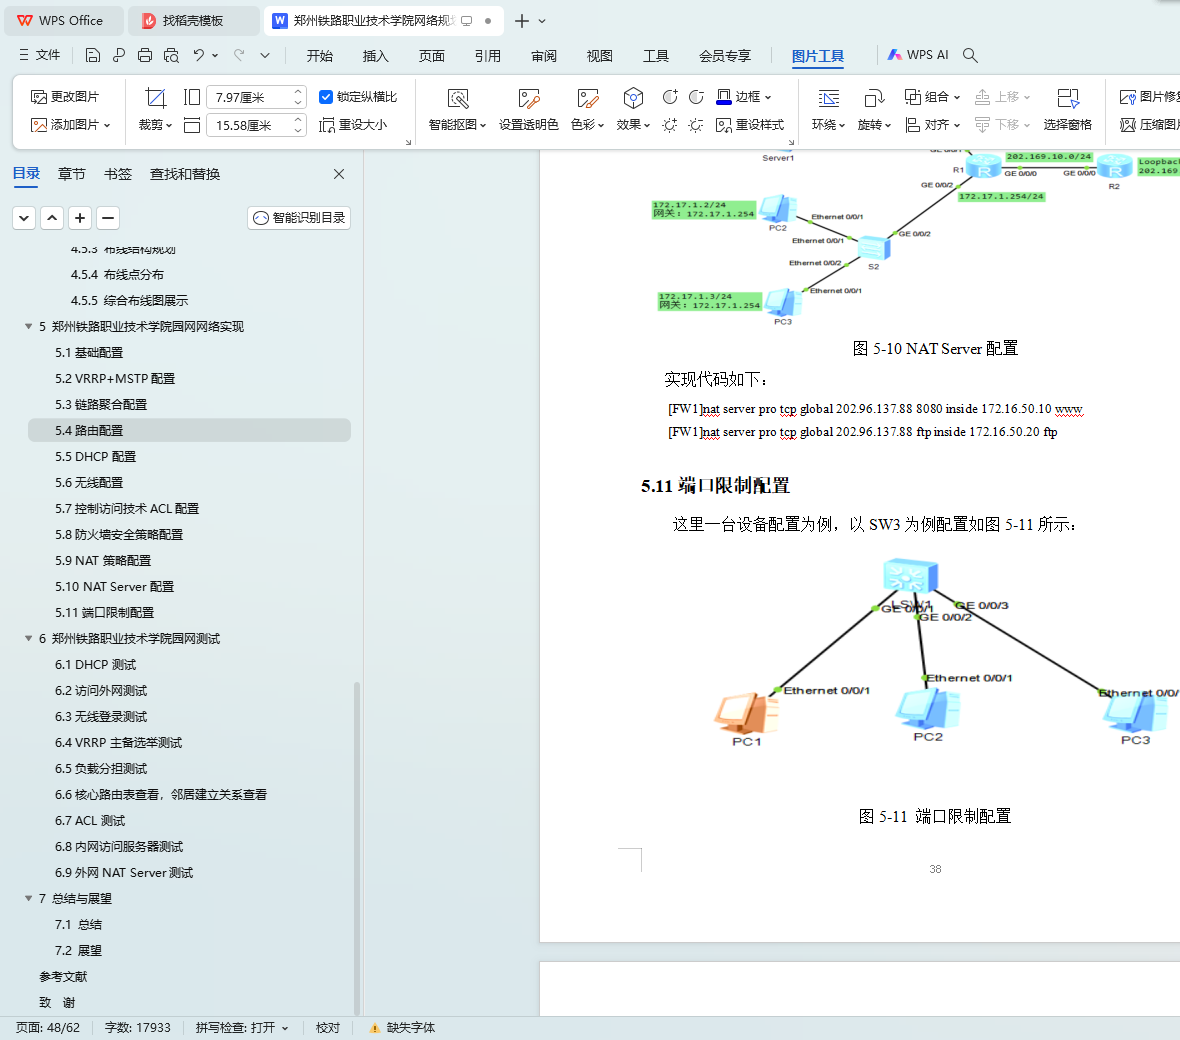This screenshot has width=1180, height=1040.
Task: Open Print Preview icon
Action: pos(172,55)
